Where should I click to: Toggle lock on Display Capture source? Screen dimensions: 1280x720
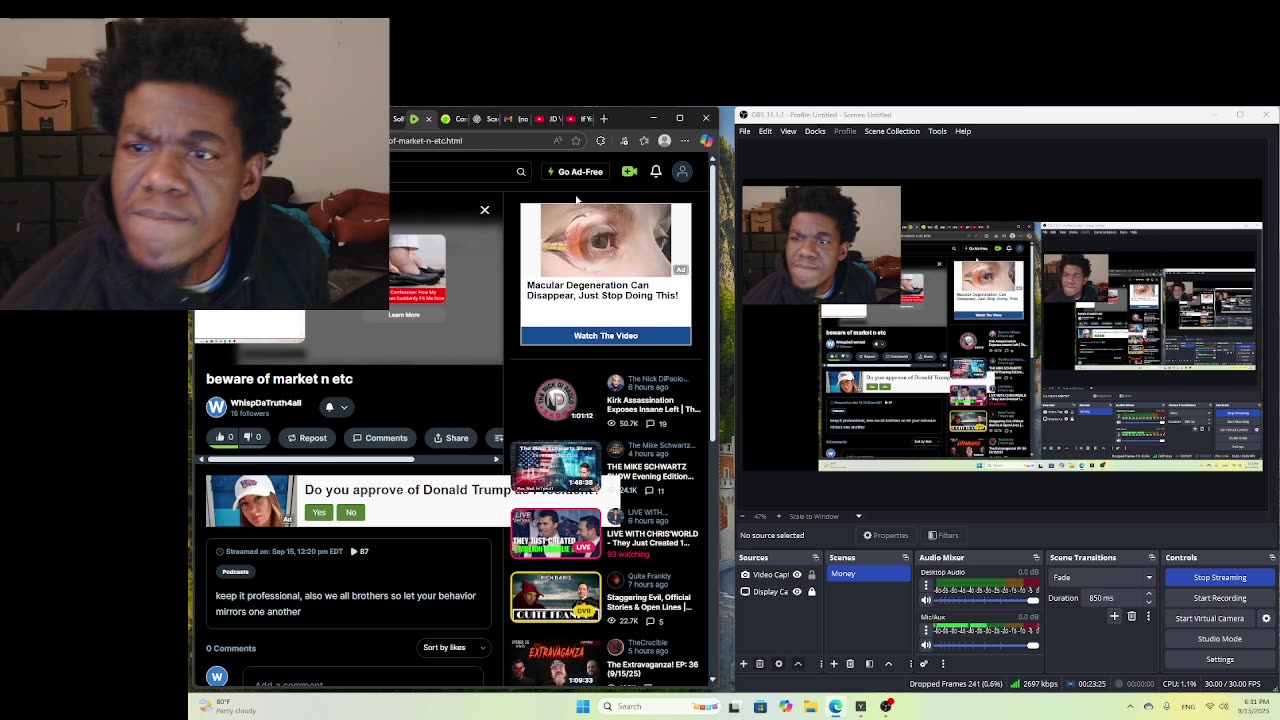point(812,592)
